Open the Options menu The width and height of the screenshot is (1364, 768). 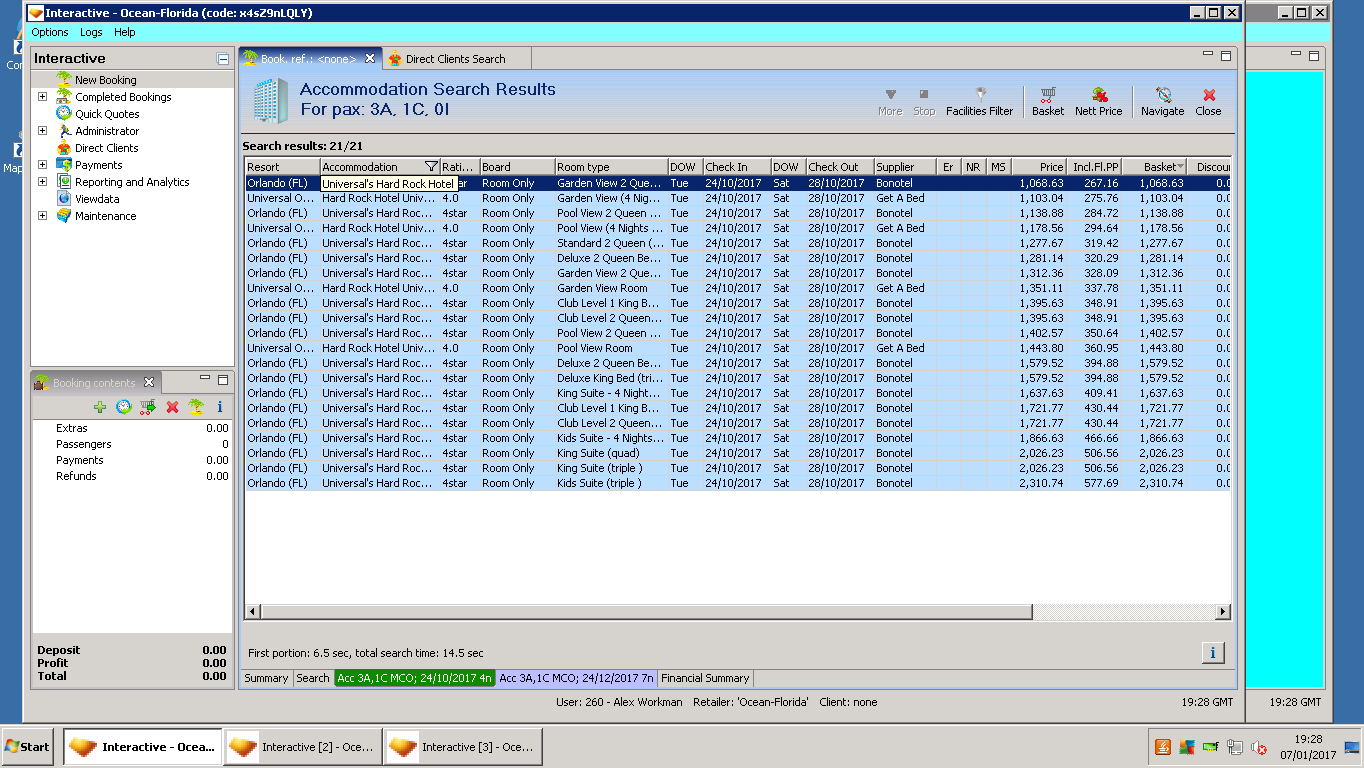[x=50, y=32]
